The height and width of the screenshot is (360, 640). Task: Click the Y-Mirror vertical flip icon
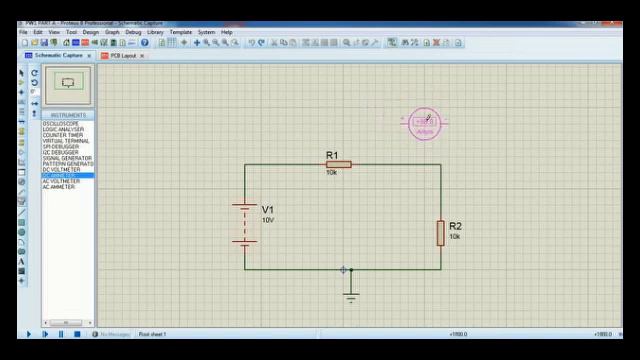tap(35, 113)
